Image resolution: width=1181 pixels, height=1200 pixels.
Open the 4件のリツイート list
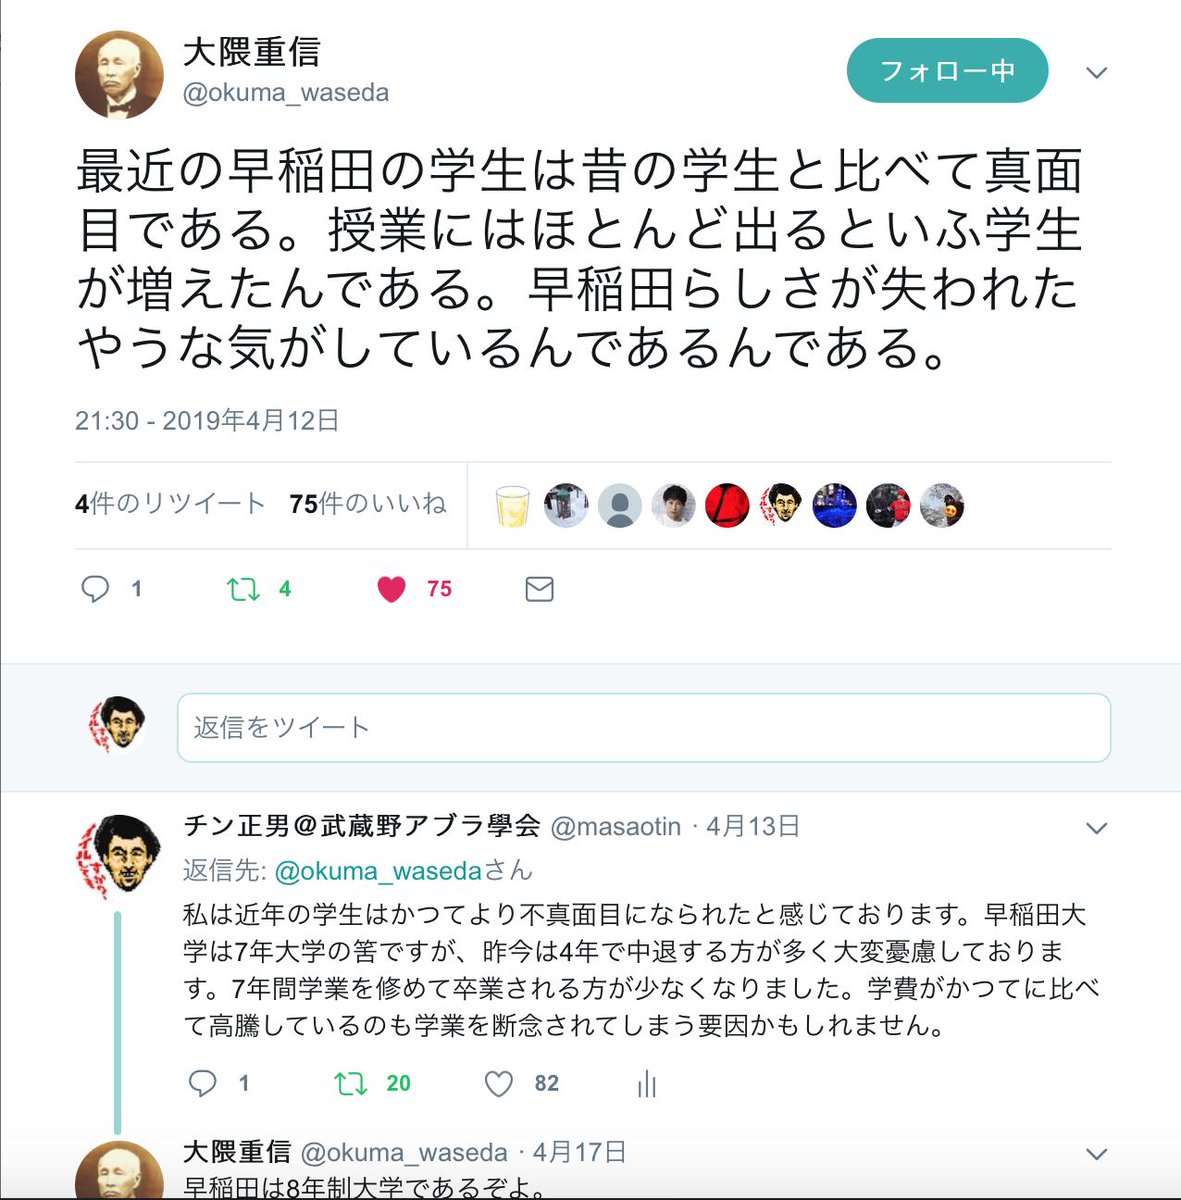coord(170,504)
